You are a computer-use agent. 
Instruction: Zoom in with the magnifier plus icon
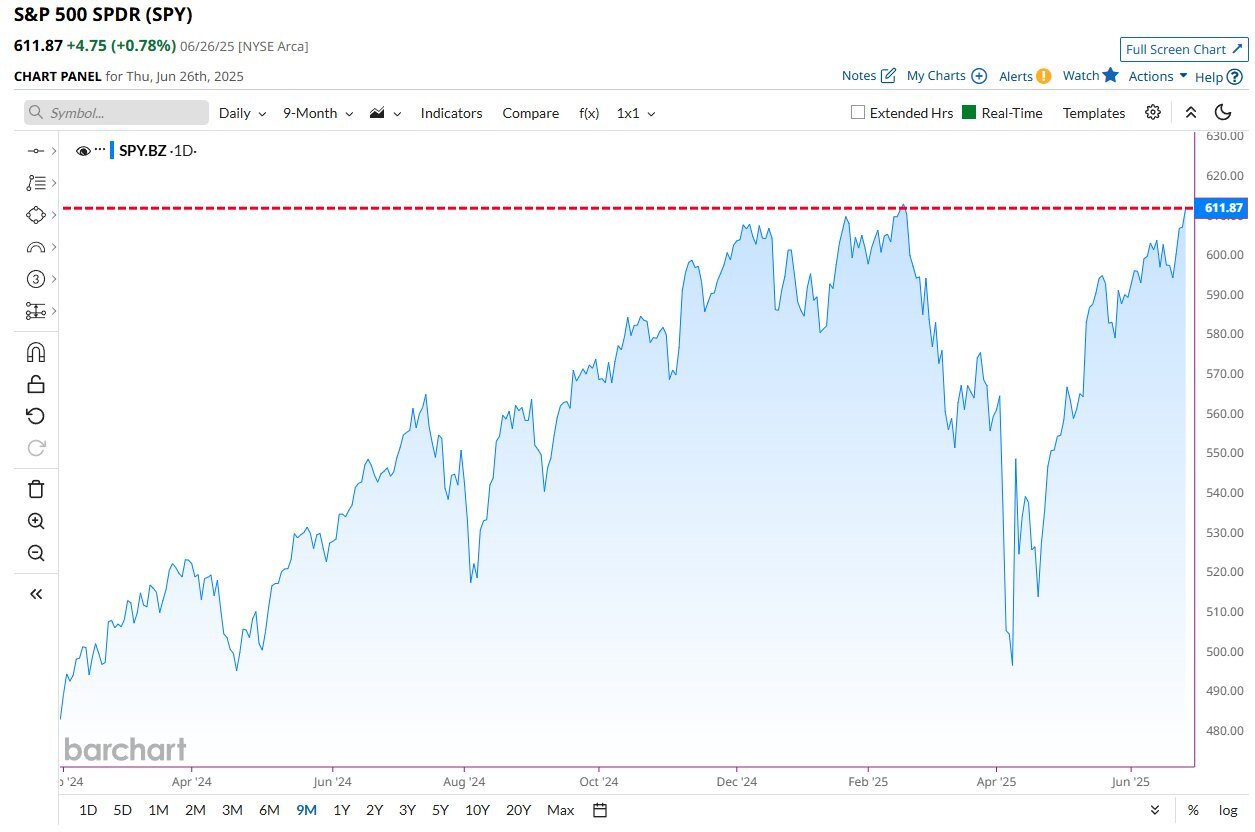pos(36,521)
